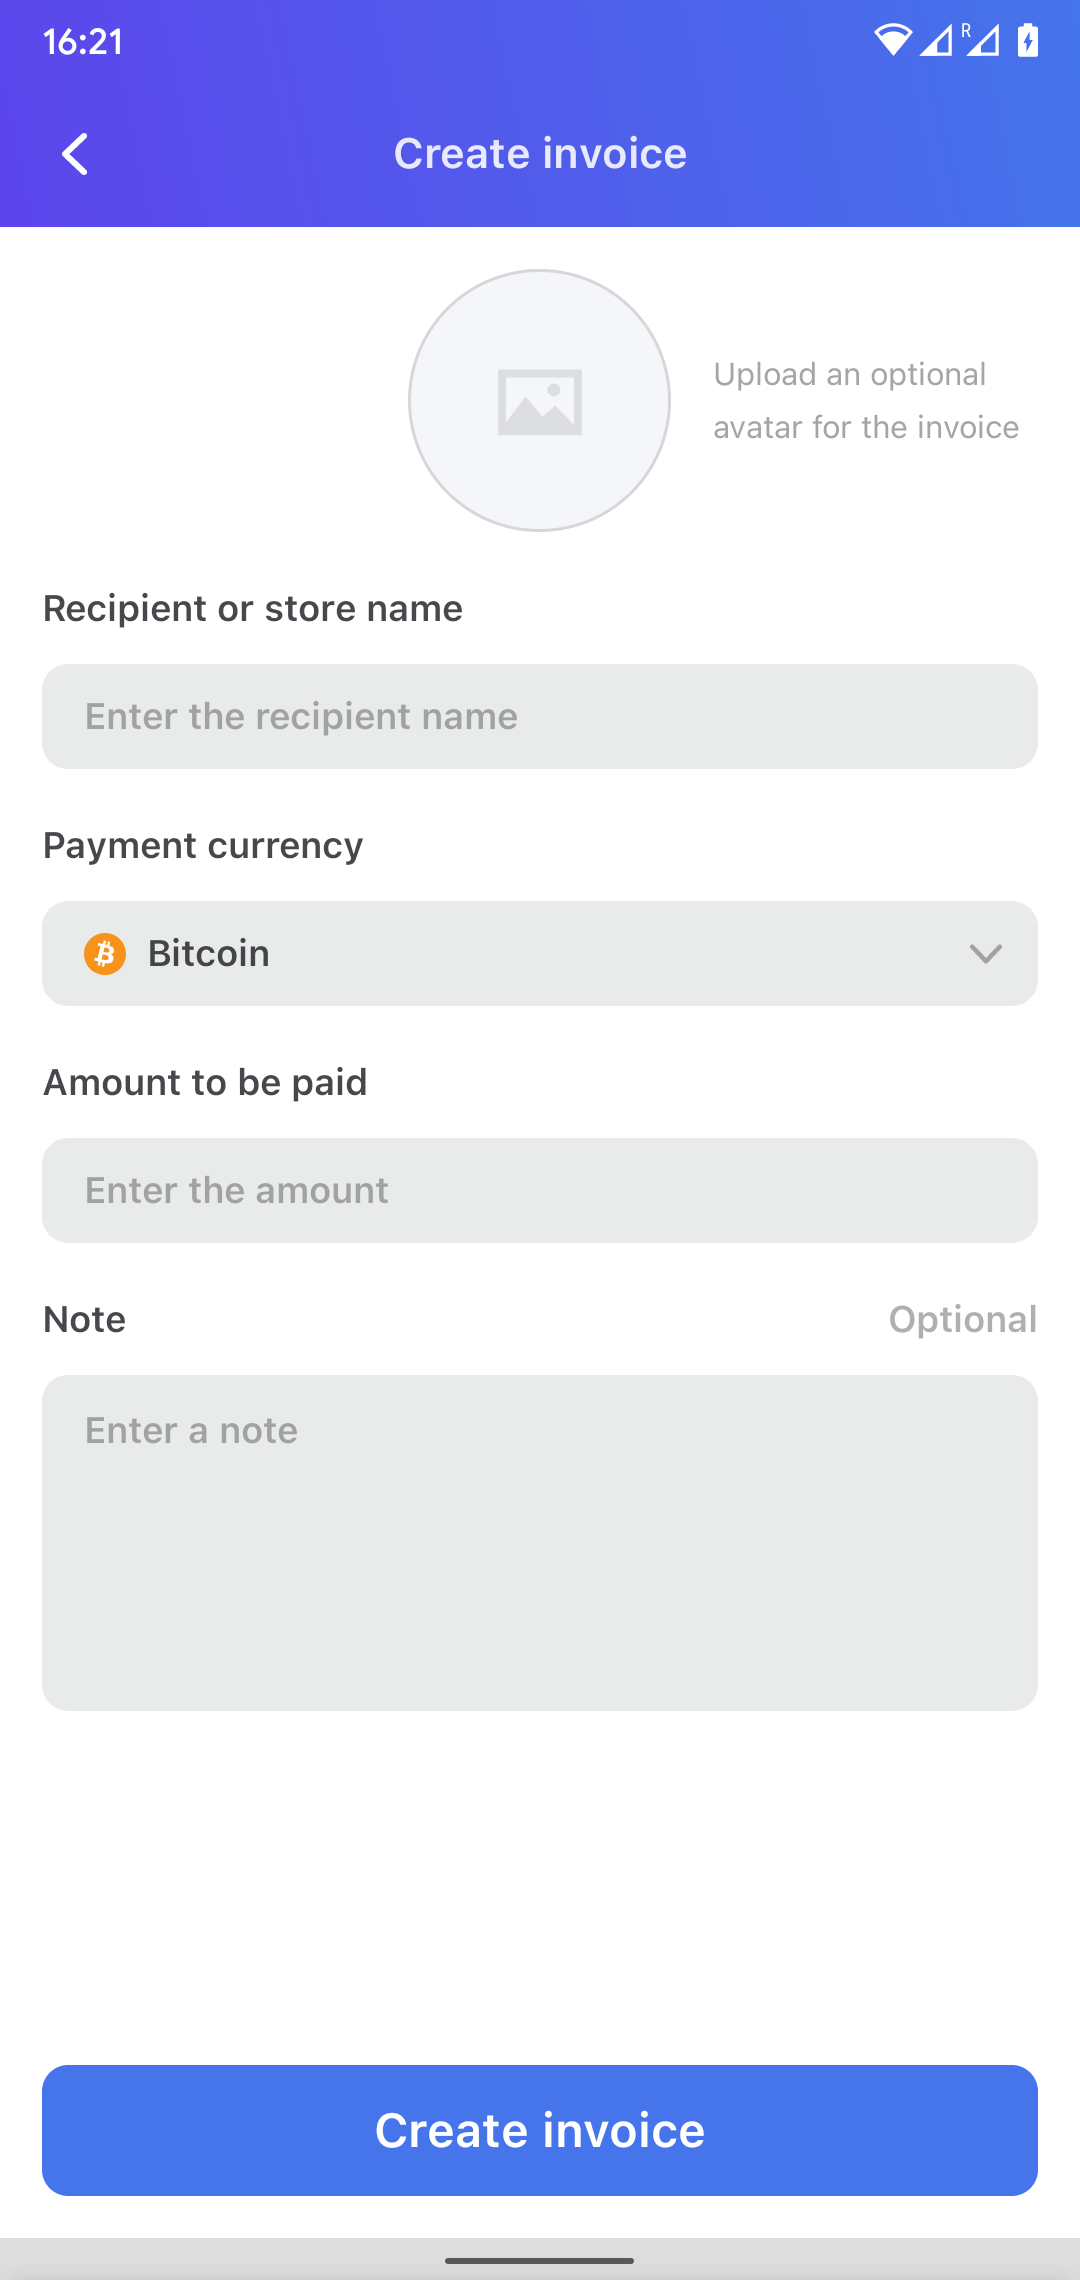The width and height of the screenshot is (1080, 2280).
Task: Tap the Upload an optional avatar text
Action: (x=866, y=401)
